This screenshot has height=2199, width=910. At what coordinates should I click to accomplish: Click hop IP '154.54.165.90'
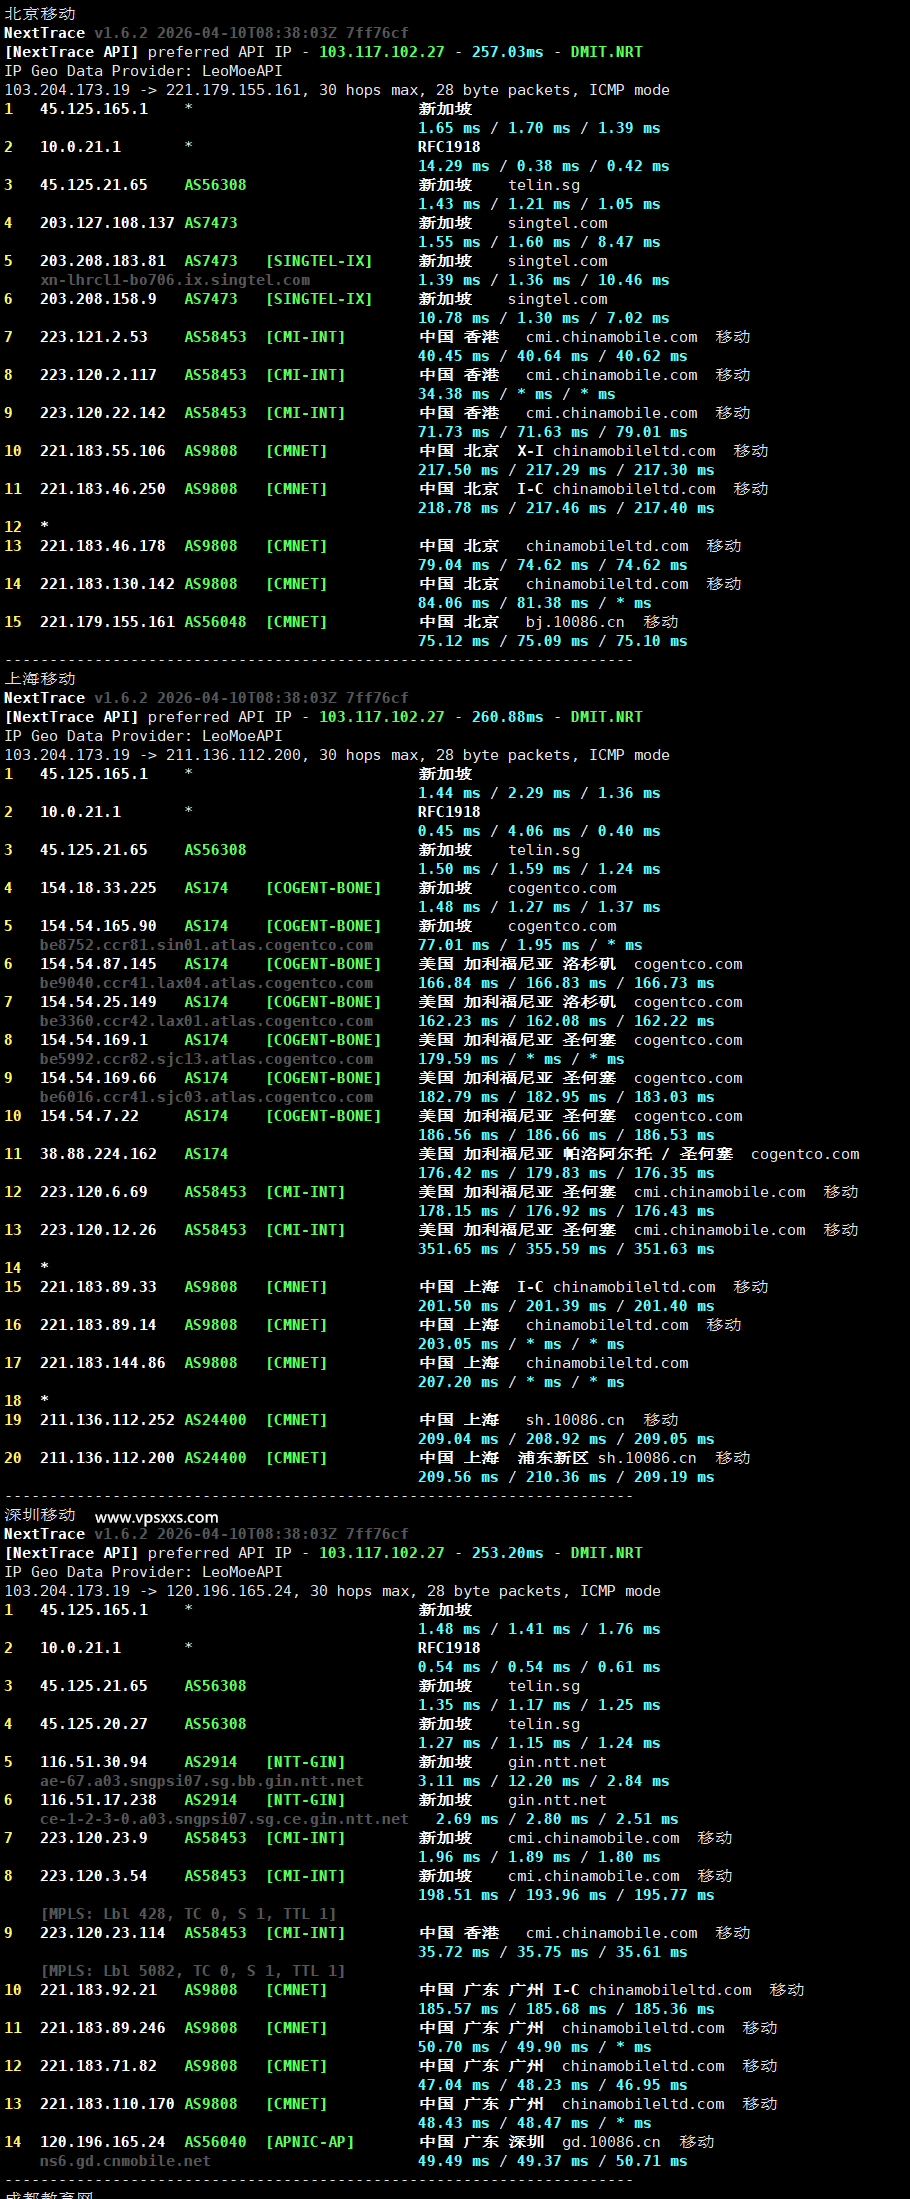pos(98,926)
